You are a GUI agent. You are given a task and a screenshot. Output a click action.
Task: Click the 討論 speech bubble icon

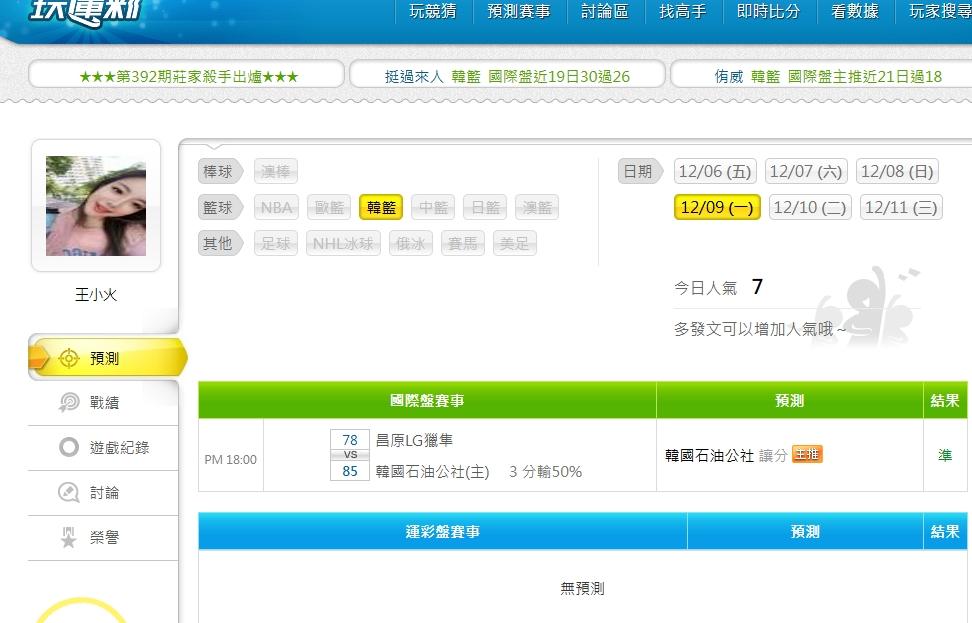tap(68, 492)
